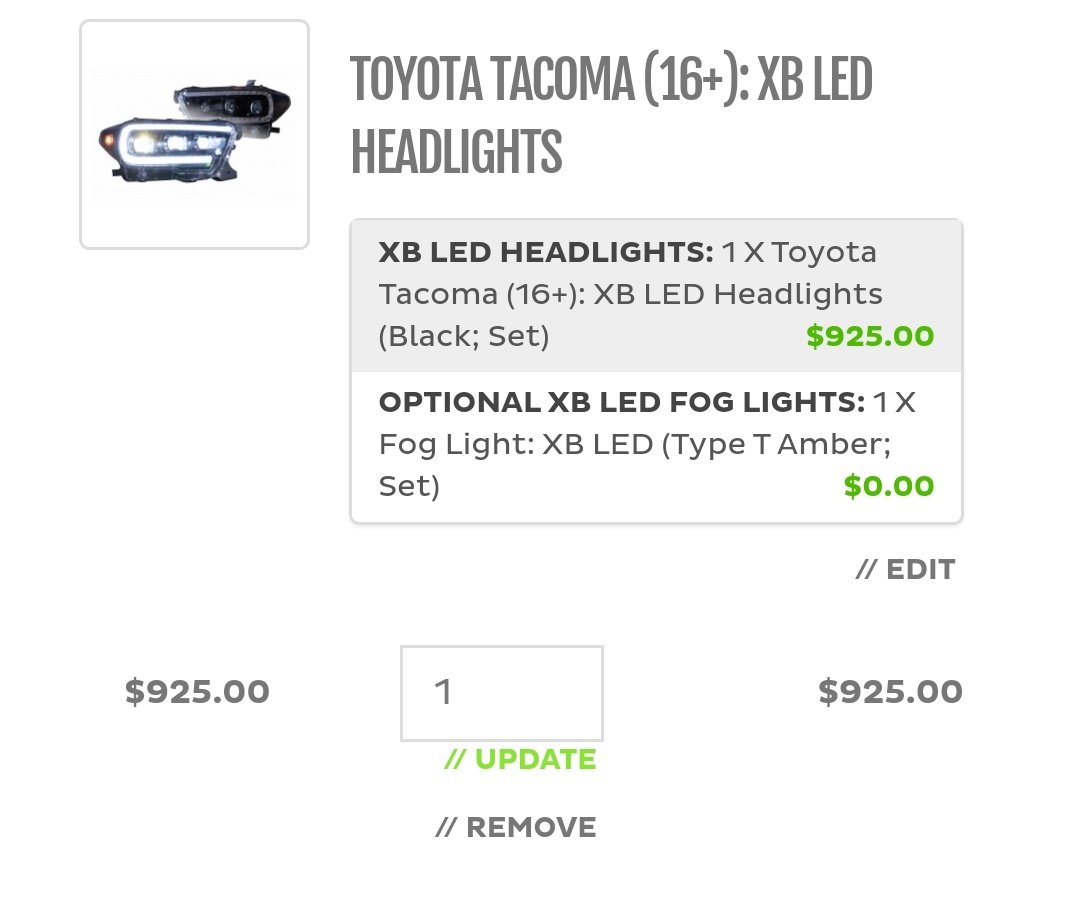The height and width of the screenshot is (898, 1080).
Task: Click the unit price $925.00 beside the thumbnail column
Action: (x=197, y=691)
